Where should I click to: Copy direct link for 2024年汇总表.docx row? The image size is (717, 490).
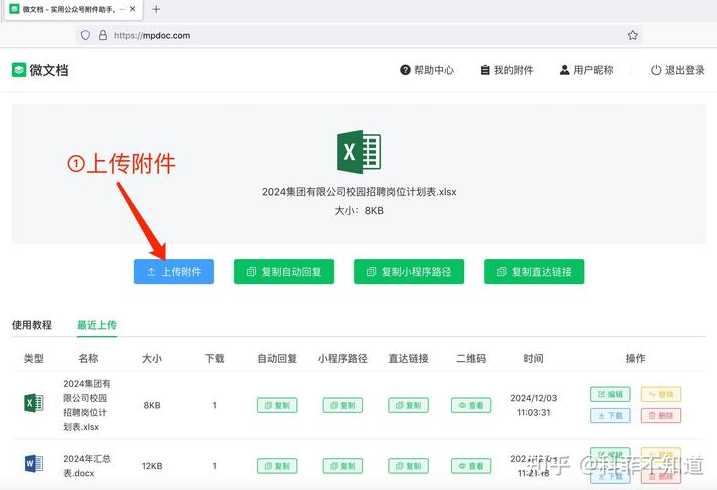[x=408, y=466]
